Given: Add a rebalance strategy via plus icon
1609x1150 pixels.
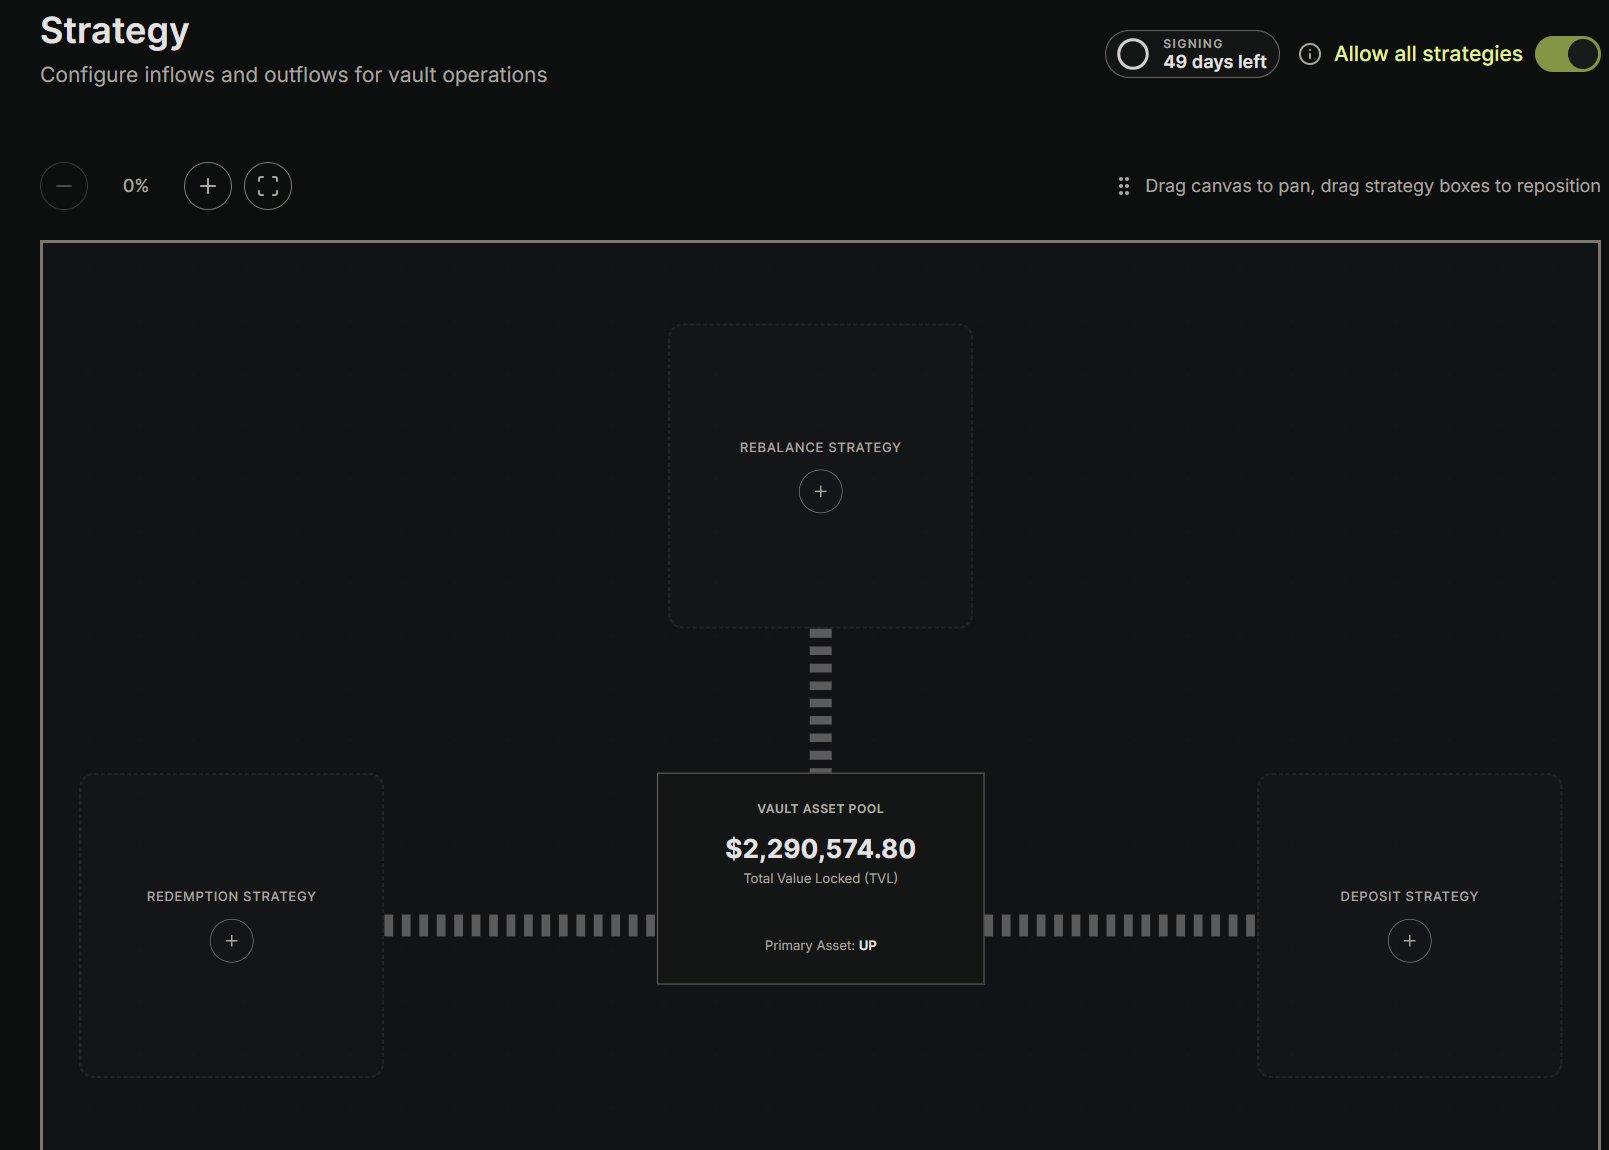Looking at the screenshot, I should [820, 492].
